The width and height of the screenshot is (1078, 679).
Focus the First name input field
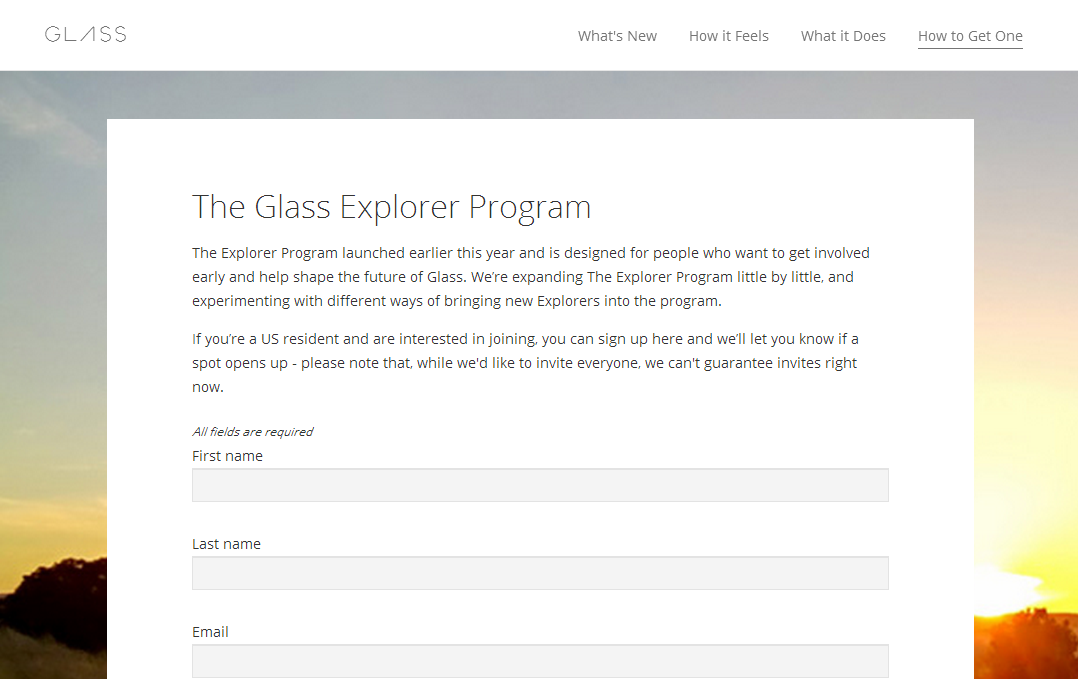pyautogui.click(x=540, y=485)
